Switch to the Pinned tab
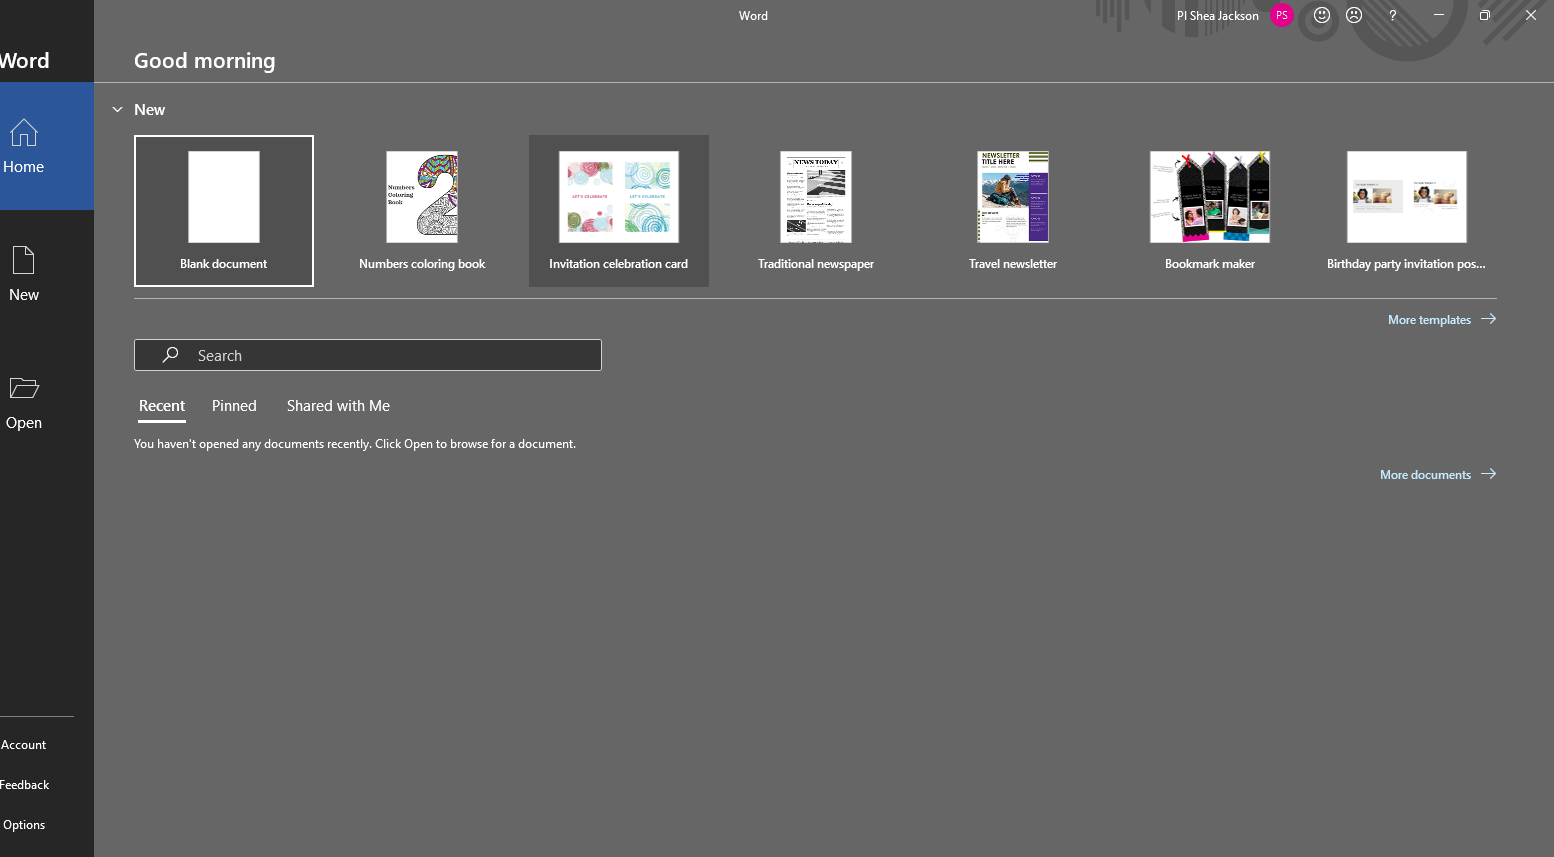Viewport: 1554px width, 857px height. tap(233, 405)
